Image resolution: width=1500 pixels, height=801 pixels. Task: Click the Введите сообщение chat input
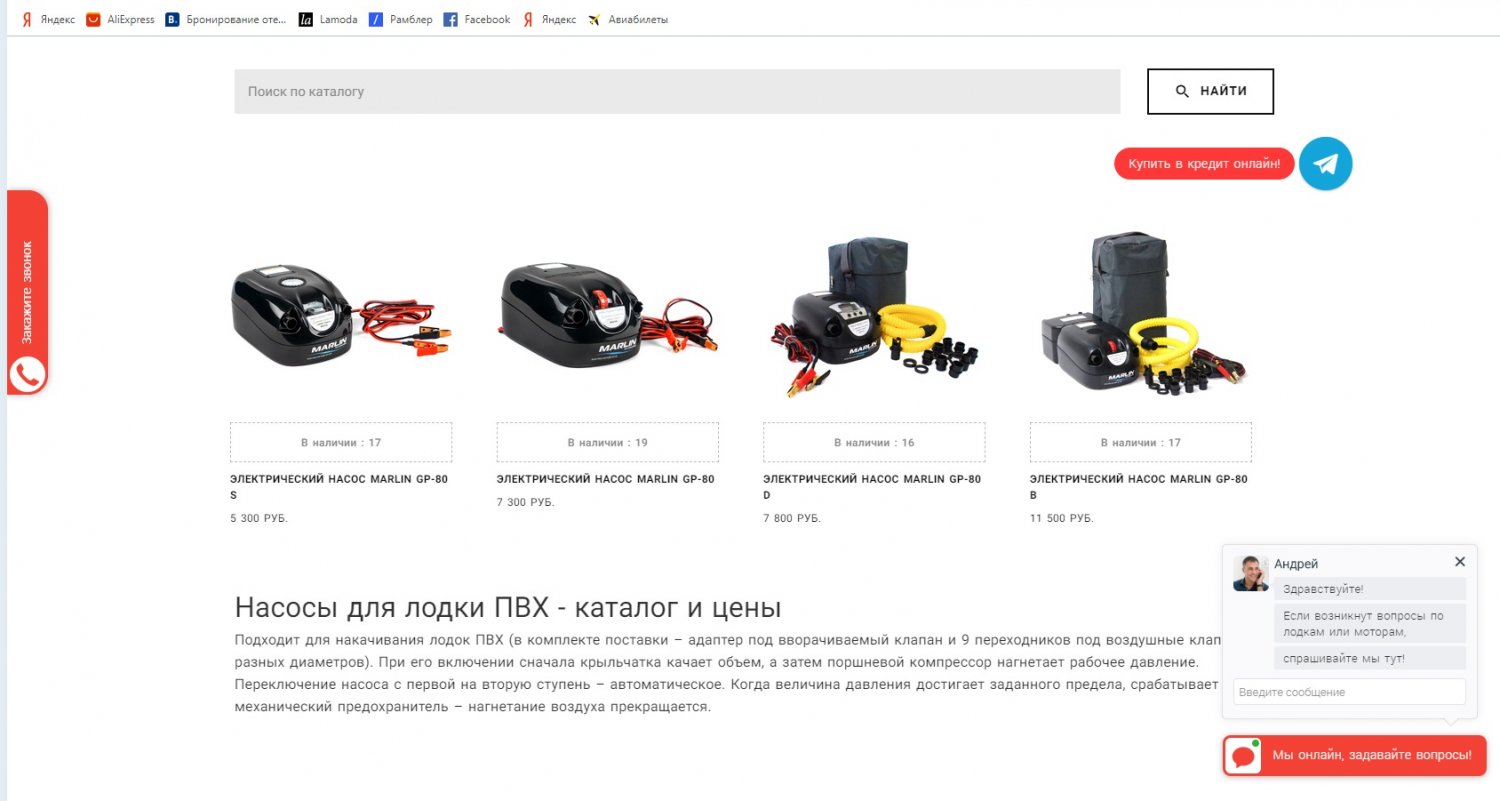pos(1349,692)
